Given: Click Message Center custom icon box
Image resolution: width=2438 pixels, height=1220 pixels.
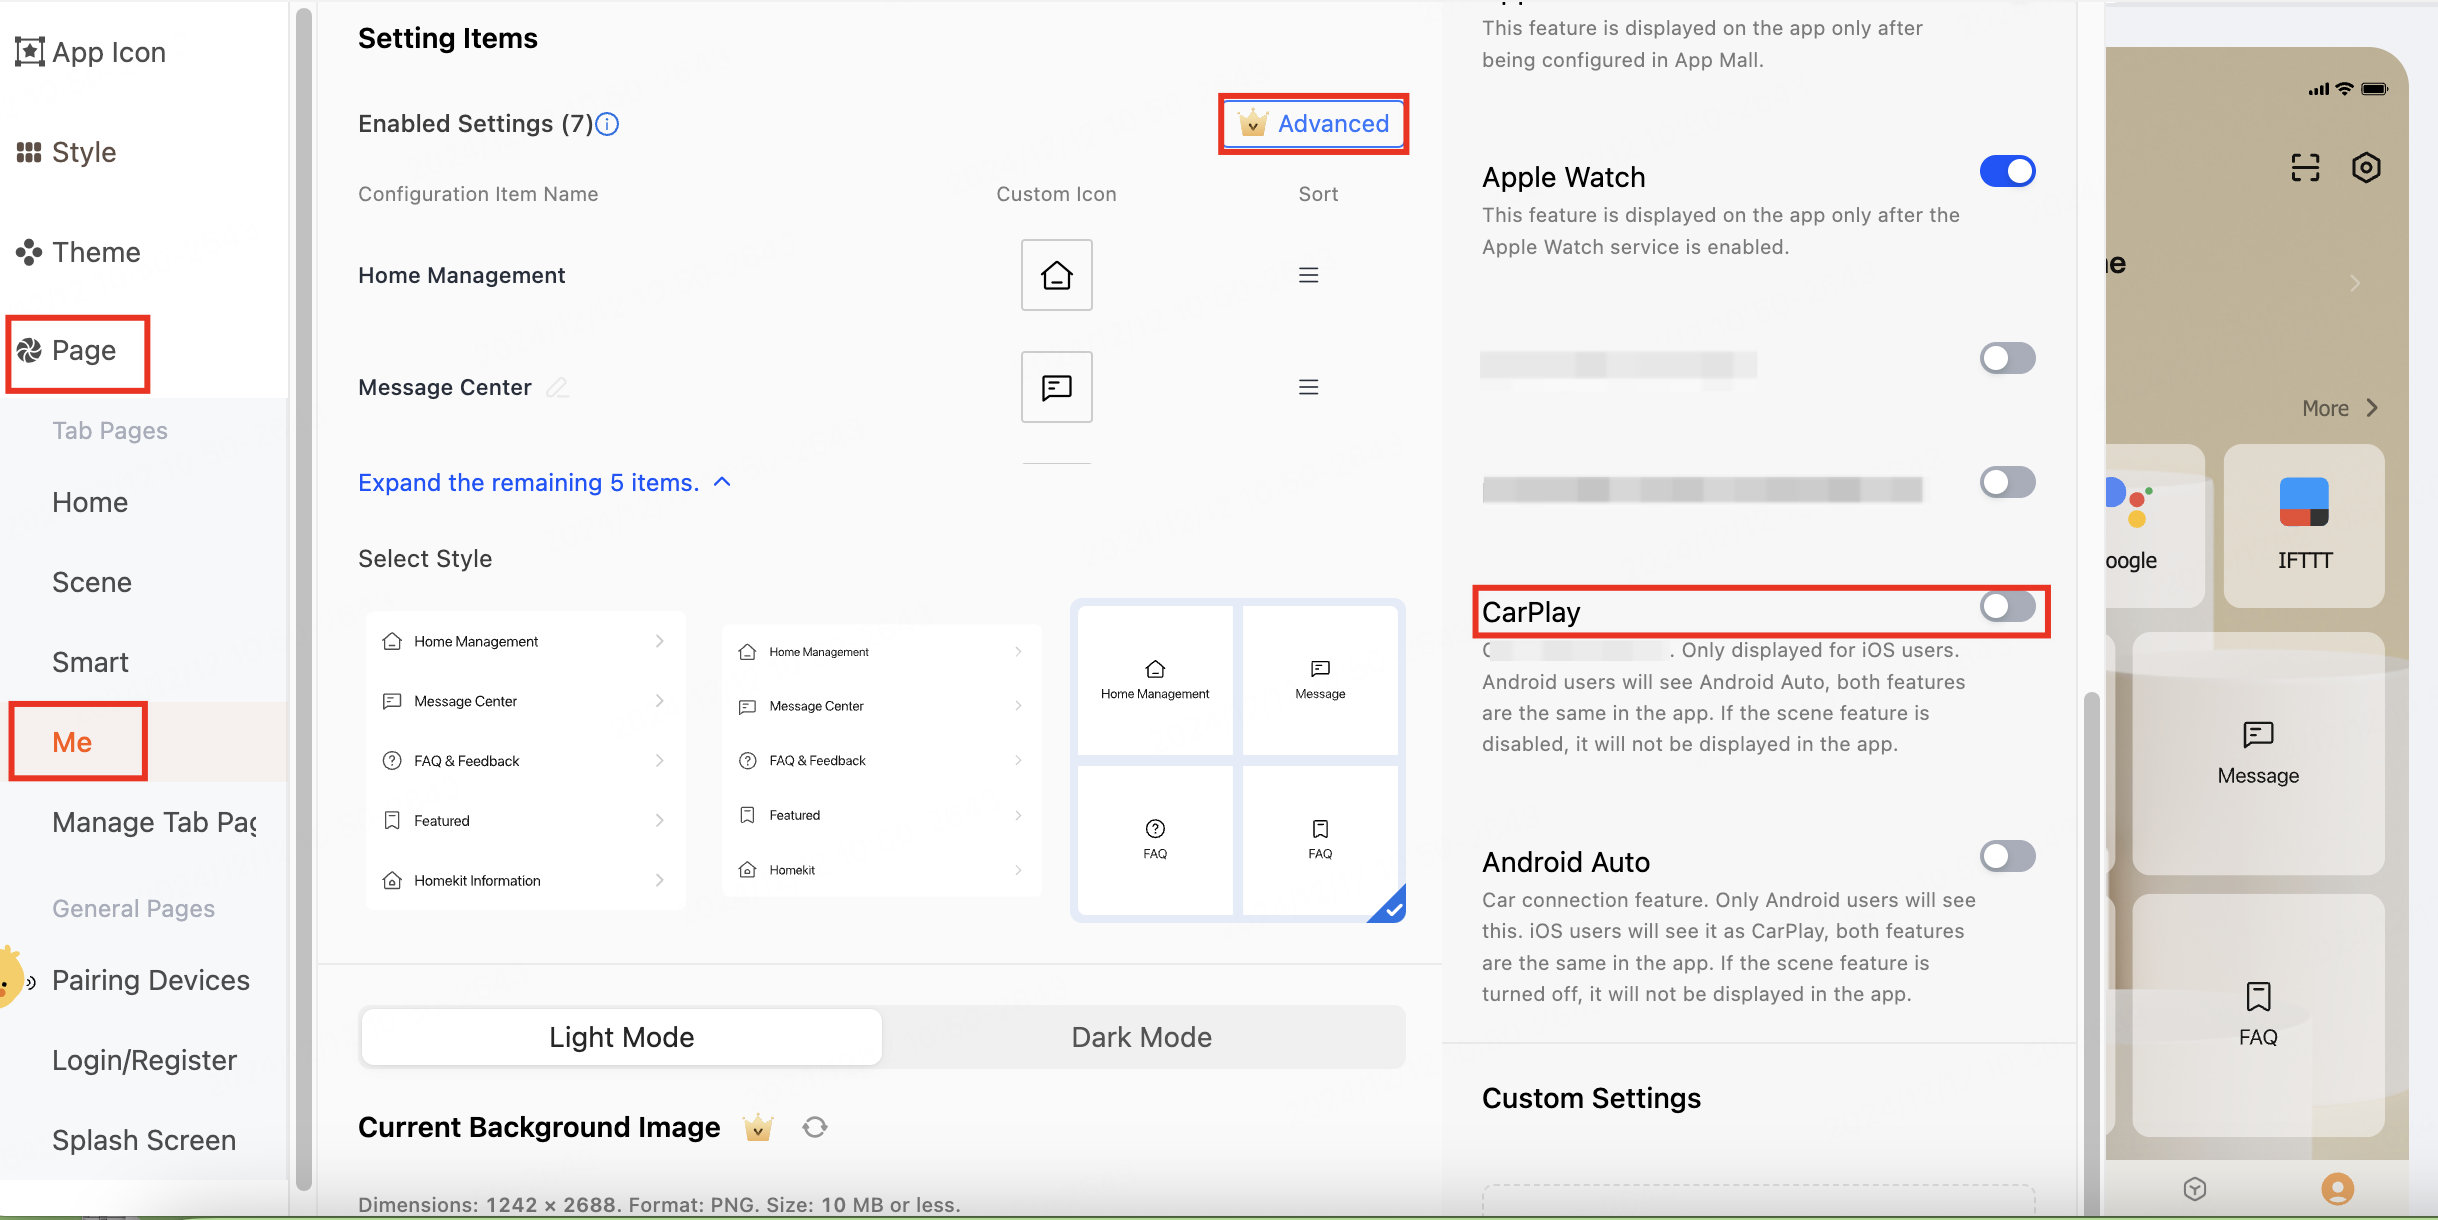Looking at the screenshot, I should [x=1057, y=387].
